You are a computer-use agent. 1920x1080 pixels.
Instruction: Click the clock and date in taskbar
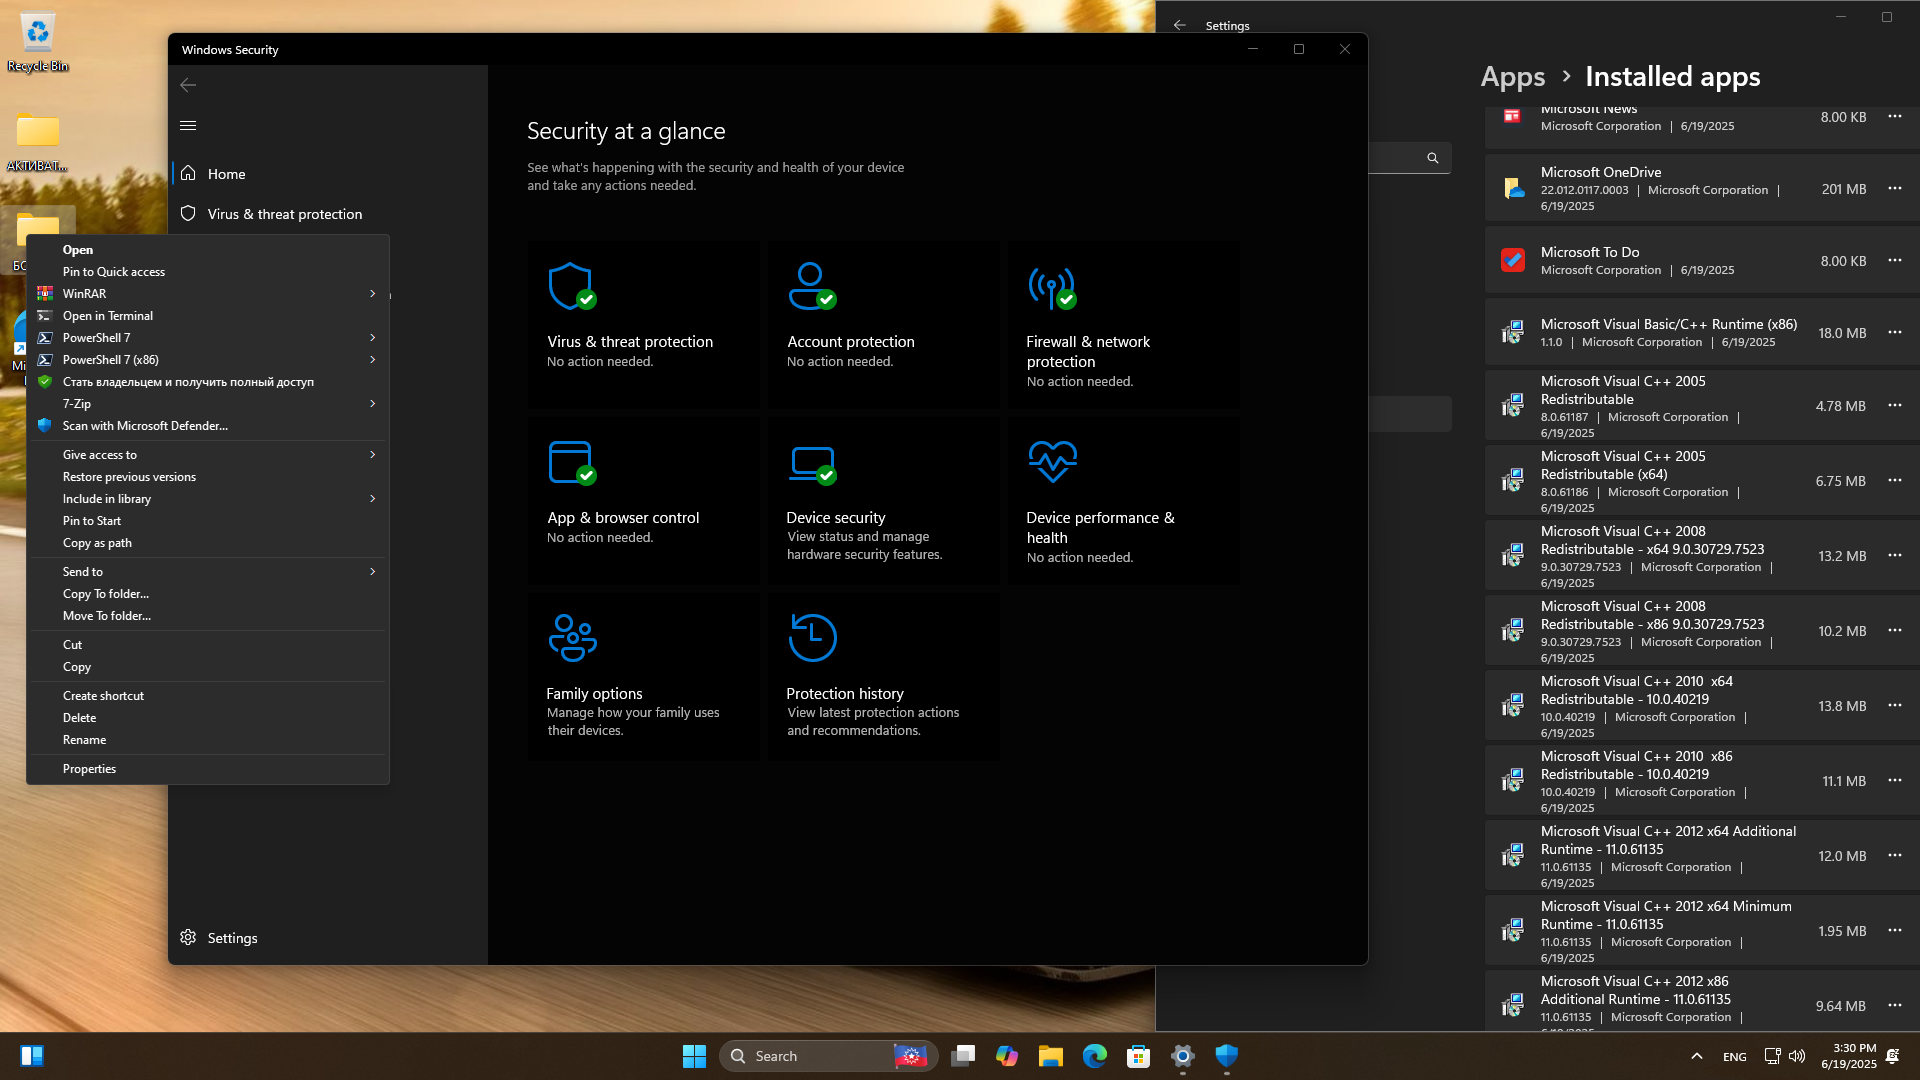coord(1849,1056)
